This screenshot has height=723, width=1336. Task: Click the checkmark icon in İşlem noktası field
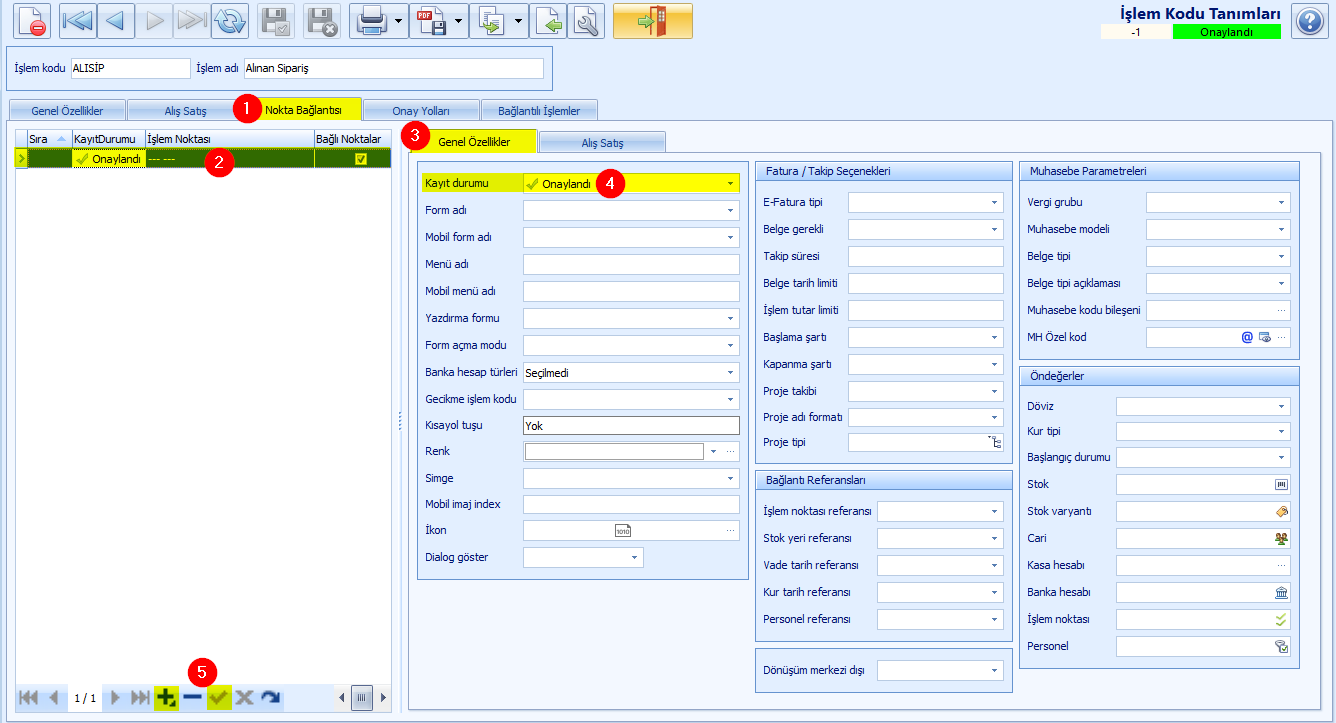point(1281,619)
